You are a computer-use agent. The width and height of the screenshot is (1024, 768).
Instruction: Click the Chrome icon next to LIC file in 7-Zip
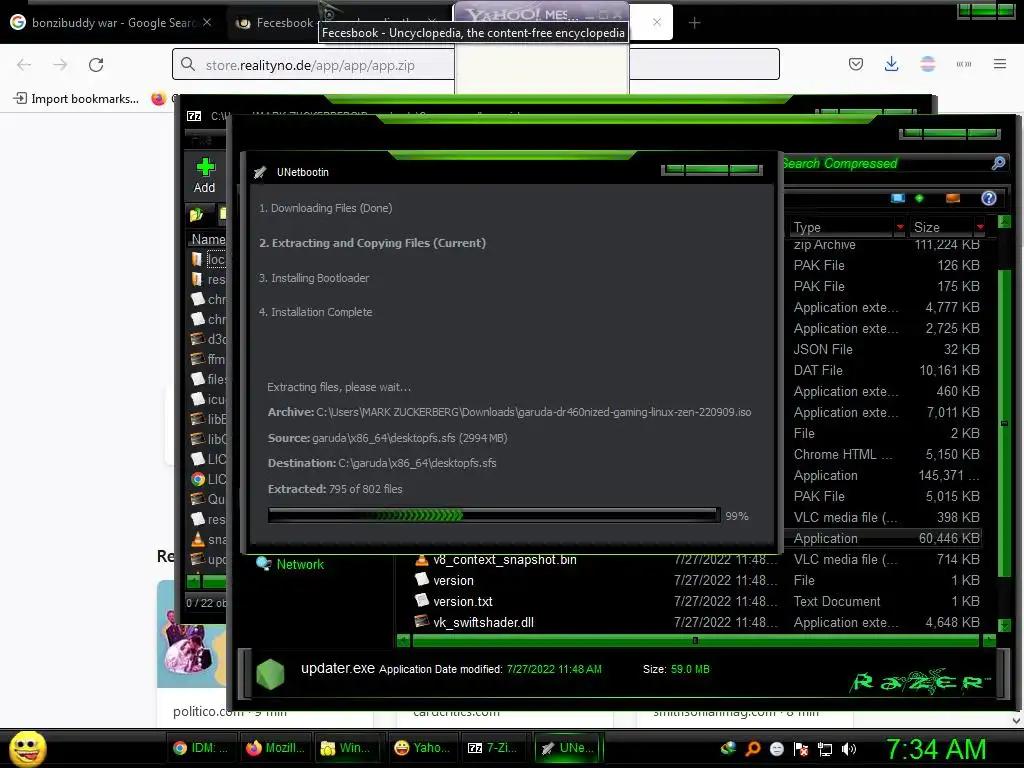[198, 479]
